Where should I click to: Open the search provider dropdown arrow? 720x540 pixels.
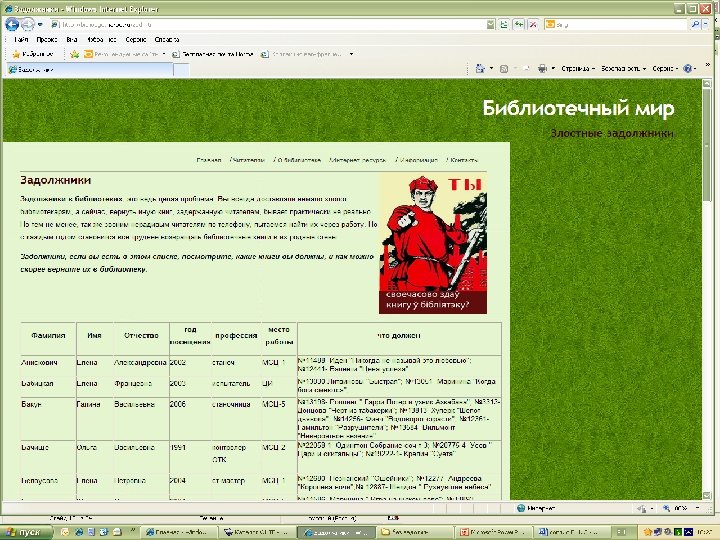tap(706, 24)
